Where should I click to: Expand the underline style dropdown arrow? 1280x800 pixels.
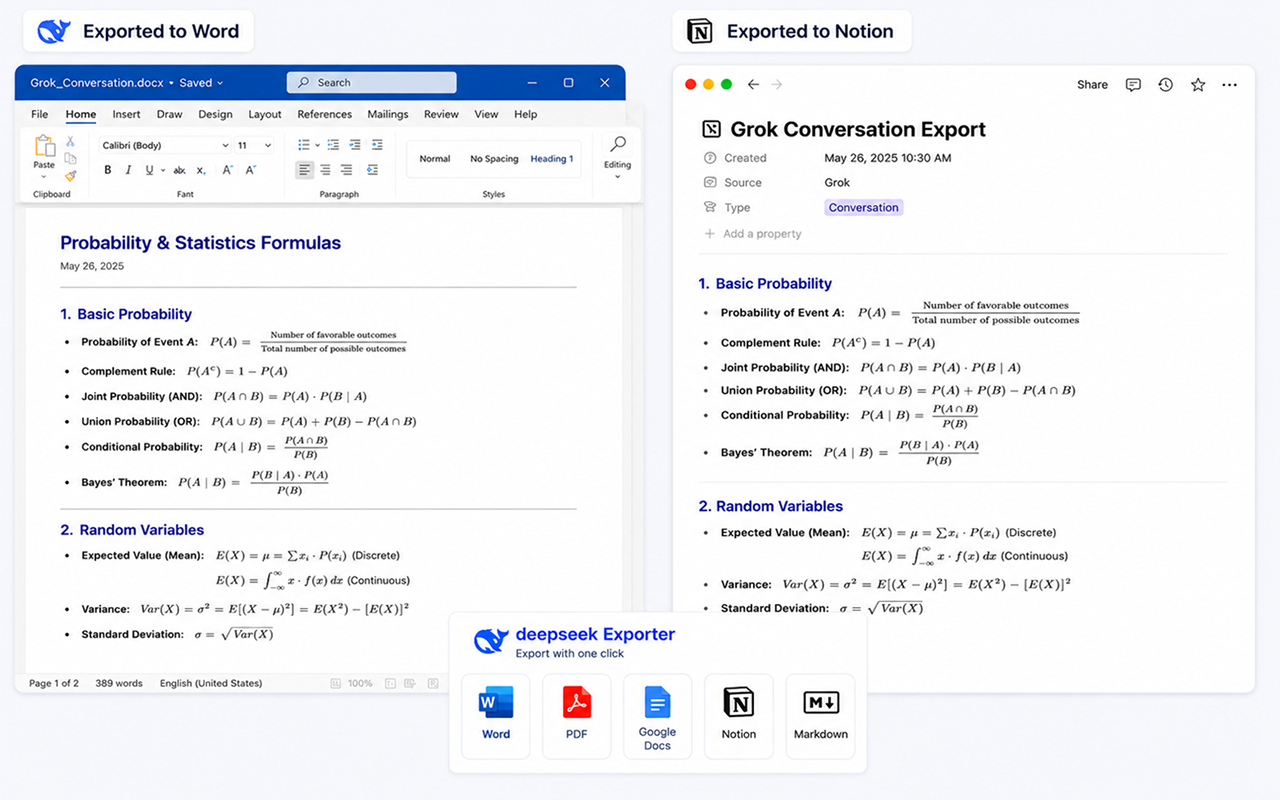coord(162,171)
